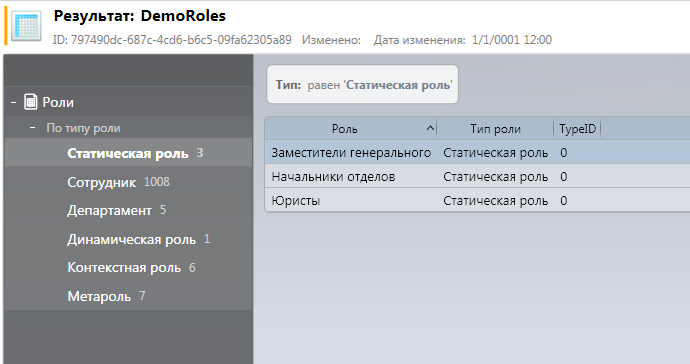Sort by the Тип роли column header
The width and height of the screenshot is (690, 364).
[x=495, y=129]
